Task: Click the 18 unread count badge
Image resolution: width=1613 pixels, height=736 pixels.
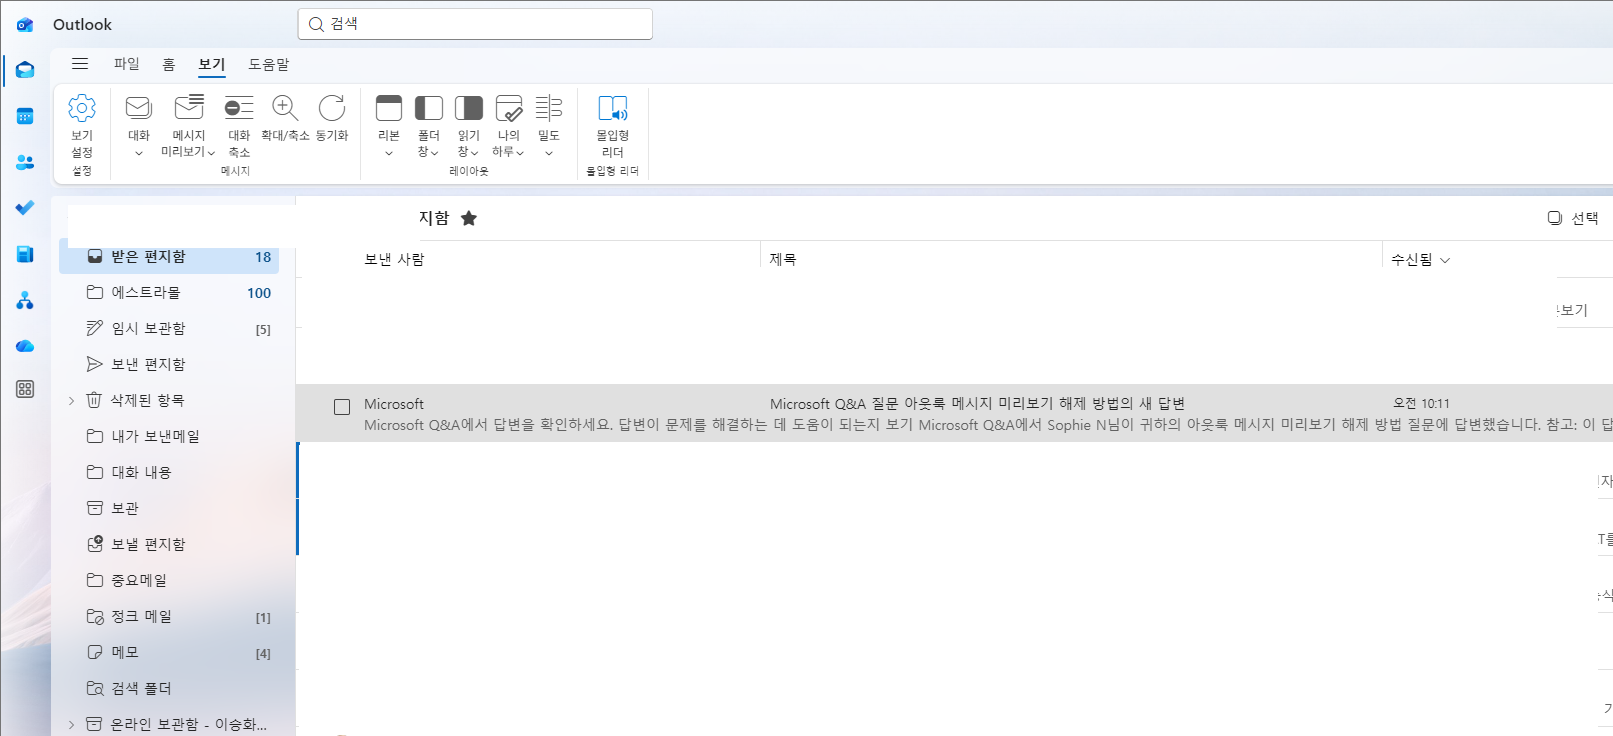Action: click(x=263, y=257)
